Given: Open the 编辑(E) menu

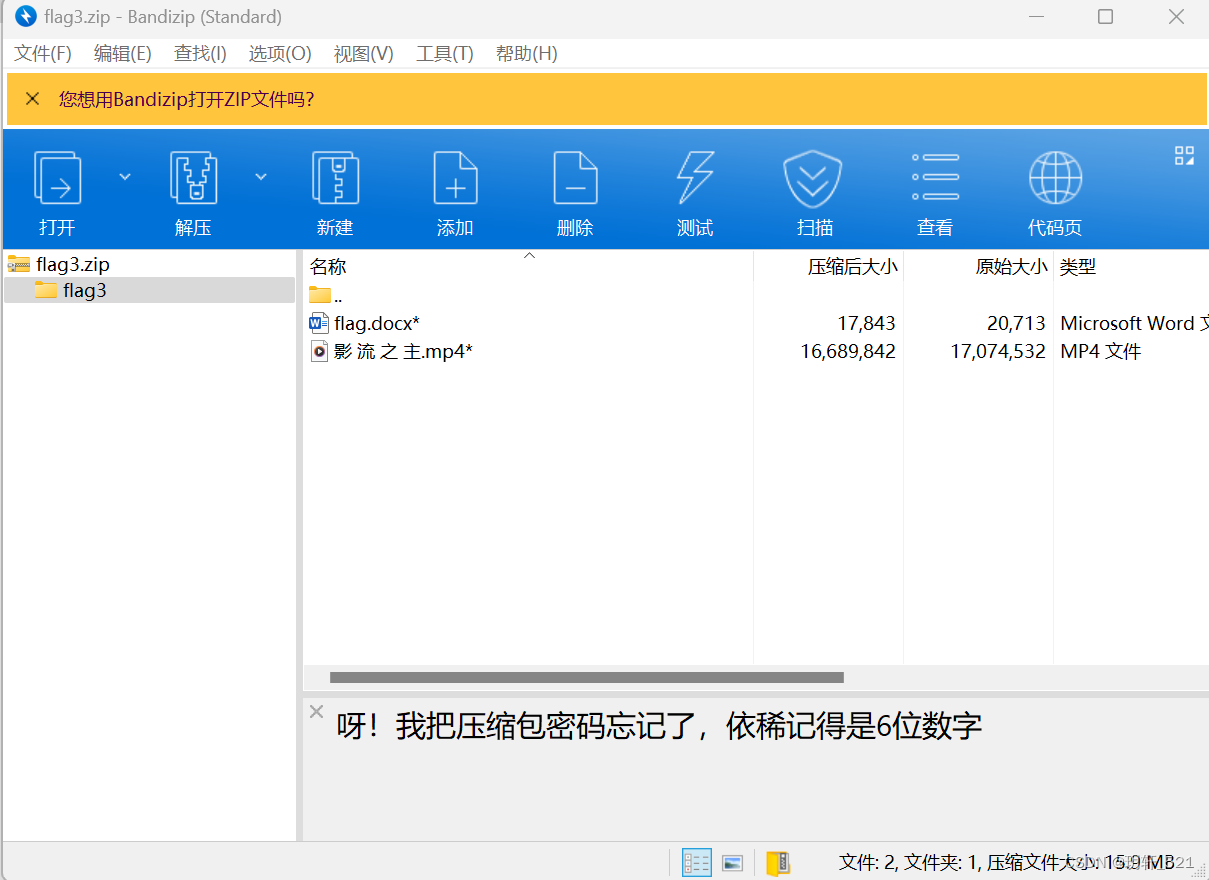Looking at the screenshot, I should coord(123,54).
